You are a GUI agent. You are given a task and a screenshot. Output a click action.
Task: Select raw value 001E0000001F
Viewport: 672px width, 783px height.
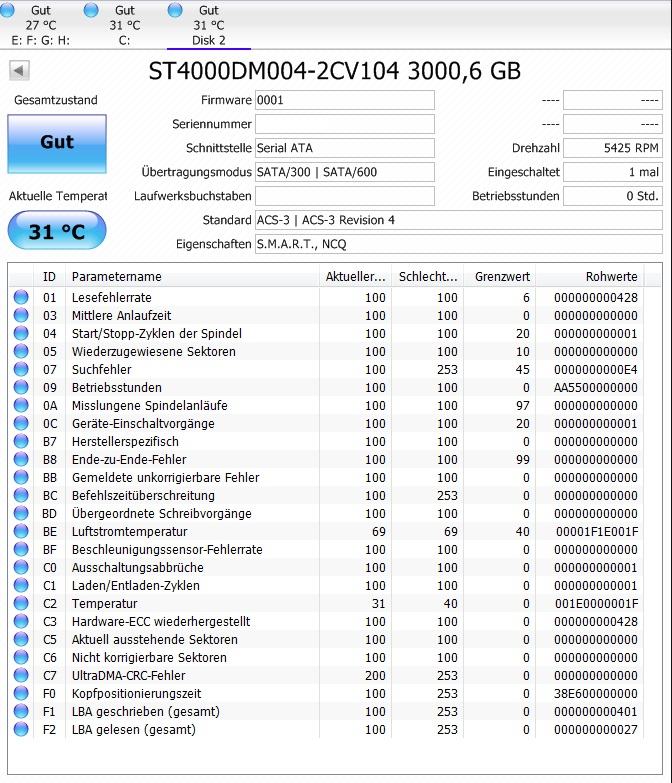click(597, 603)
